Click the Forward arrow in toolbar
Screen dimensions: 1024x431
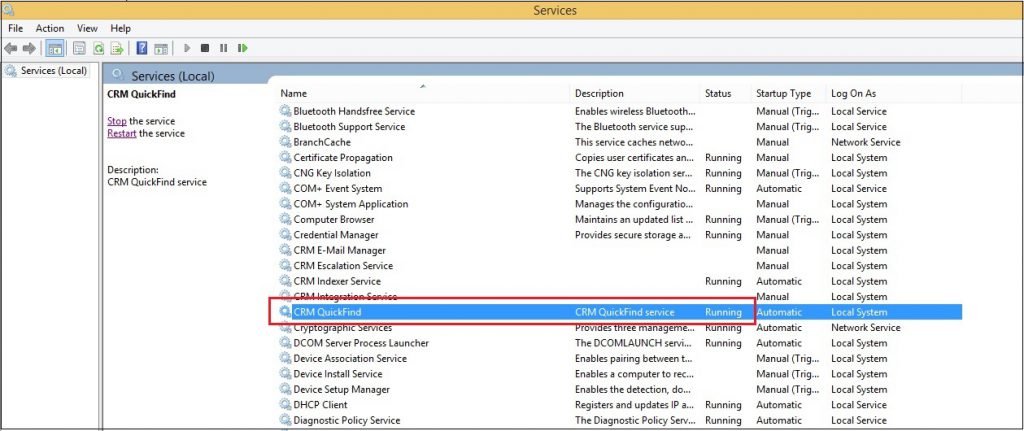(x=30, y=48)
